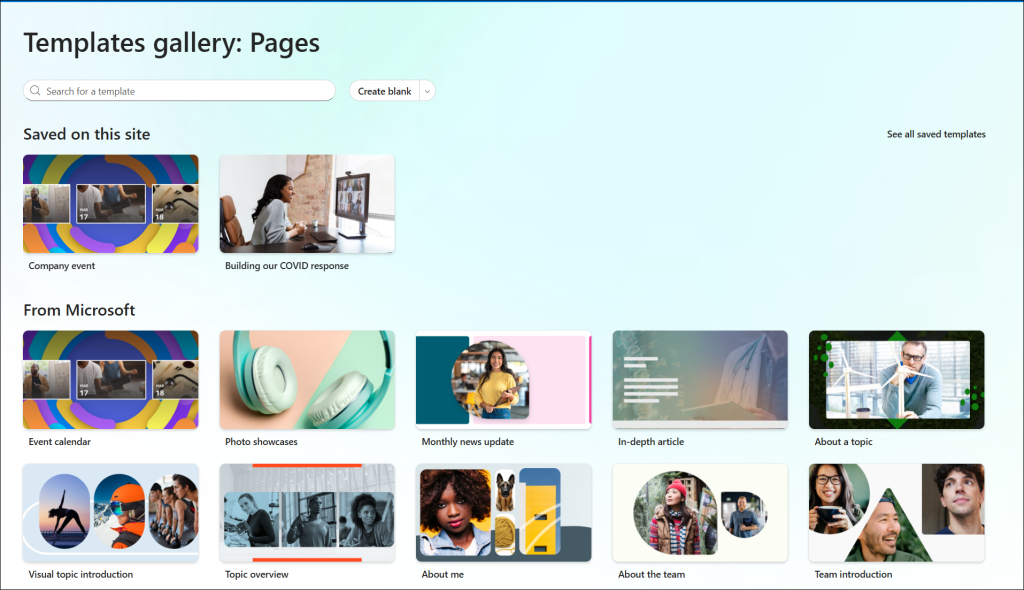Viewport: 1024px width, 590px height.
Task: Click the search magnifier icon
Action: click(x=35, y=91)
